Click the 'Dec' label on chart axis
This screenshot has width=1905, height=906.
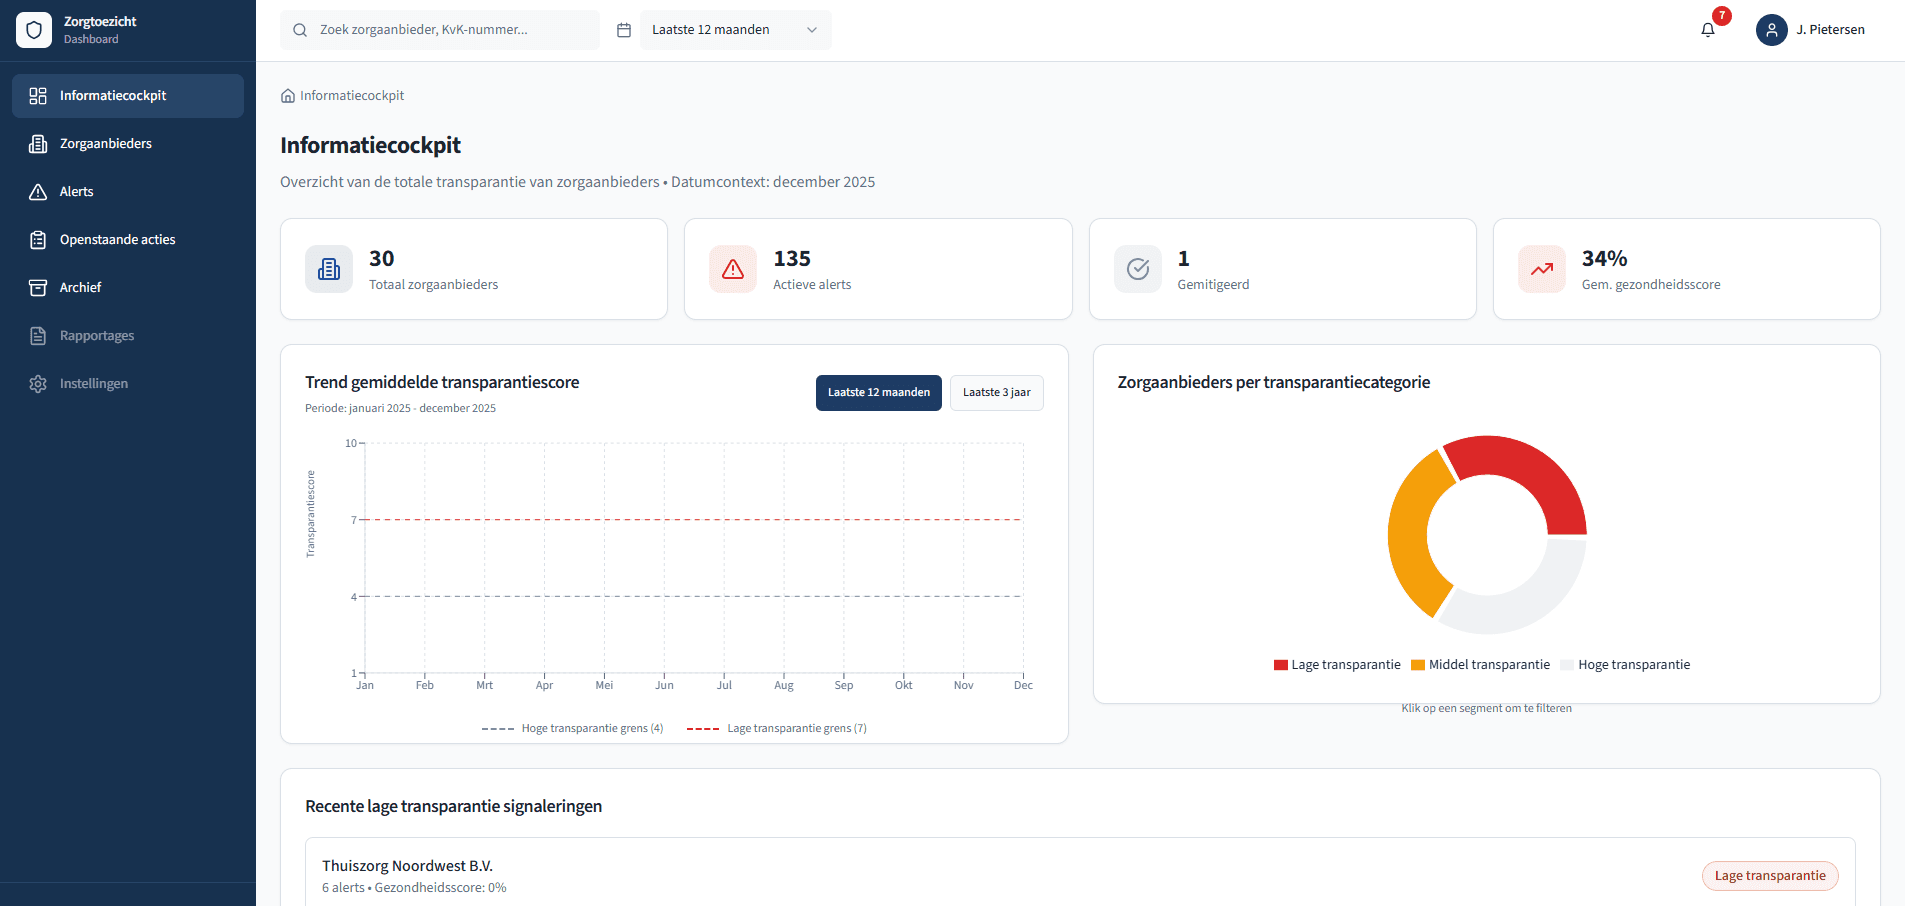pyautogui.click(x=1023, y=685)
